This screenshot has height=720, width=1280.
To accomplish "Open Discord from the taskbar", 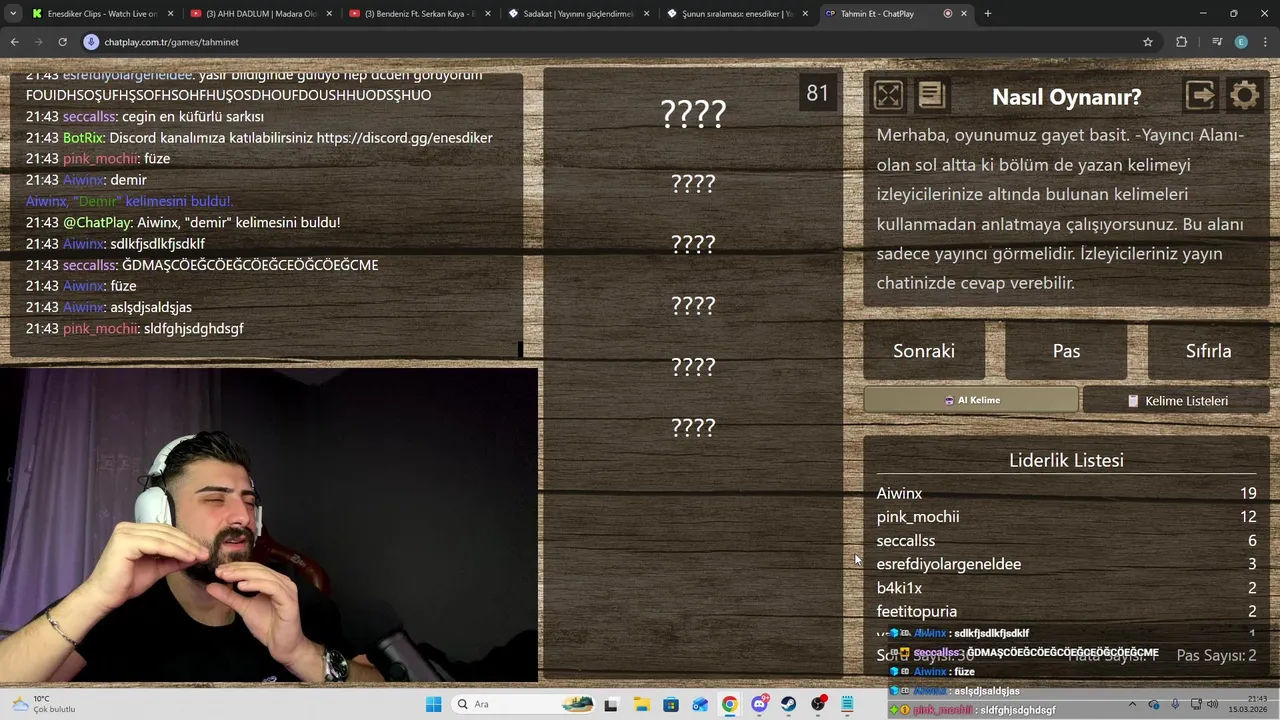I will tap(759, 704).
